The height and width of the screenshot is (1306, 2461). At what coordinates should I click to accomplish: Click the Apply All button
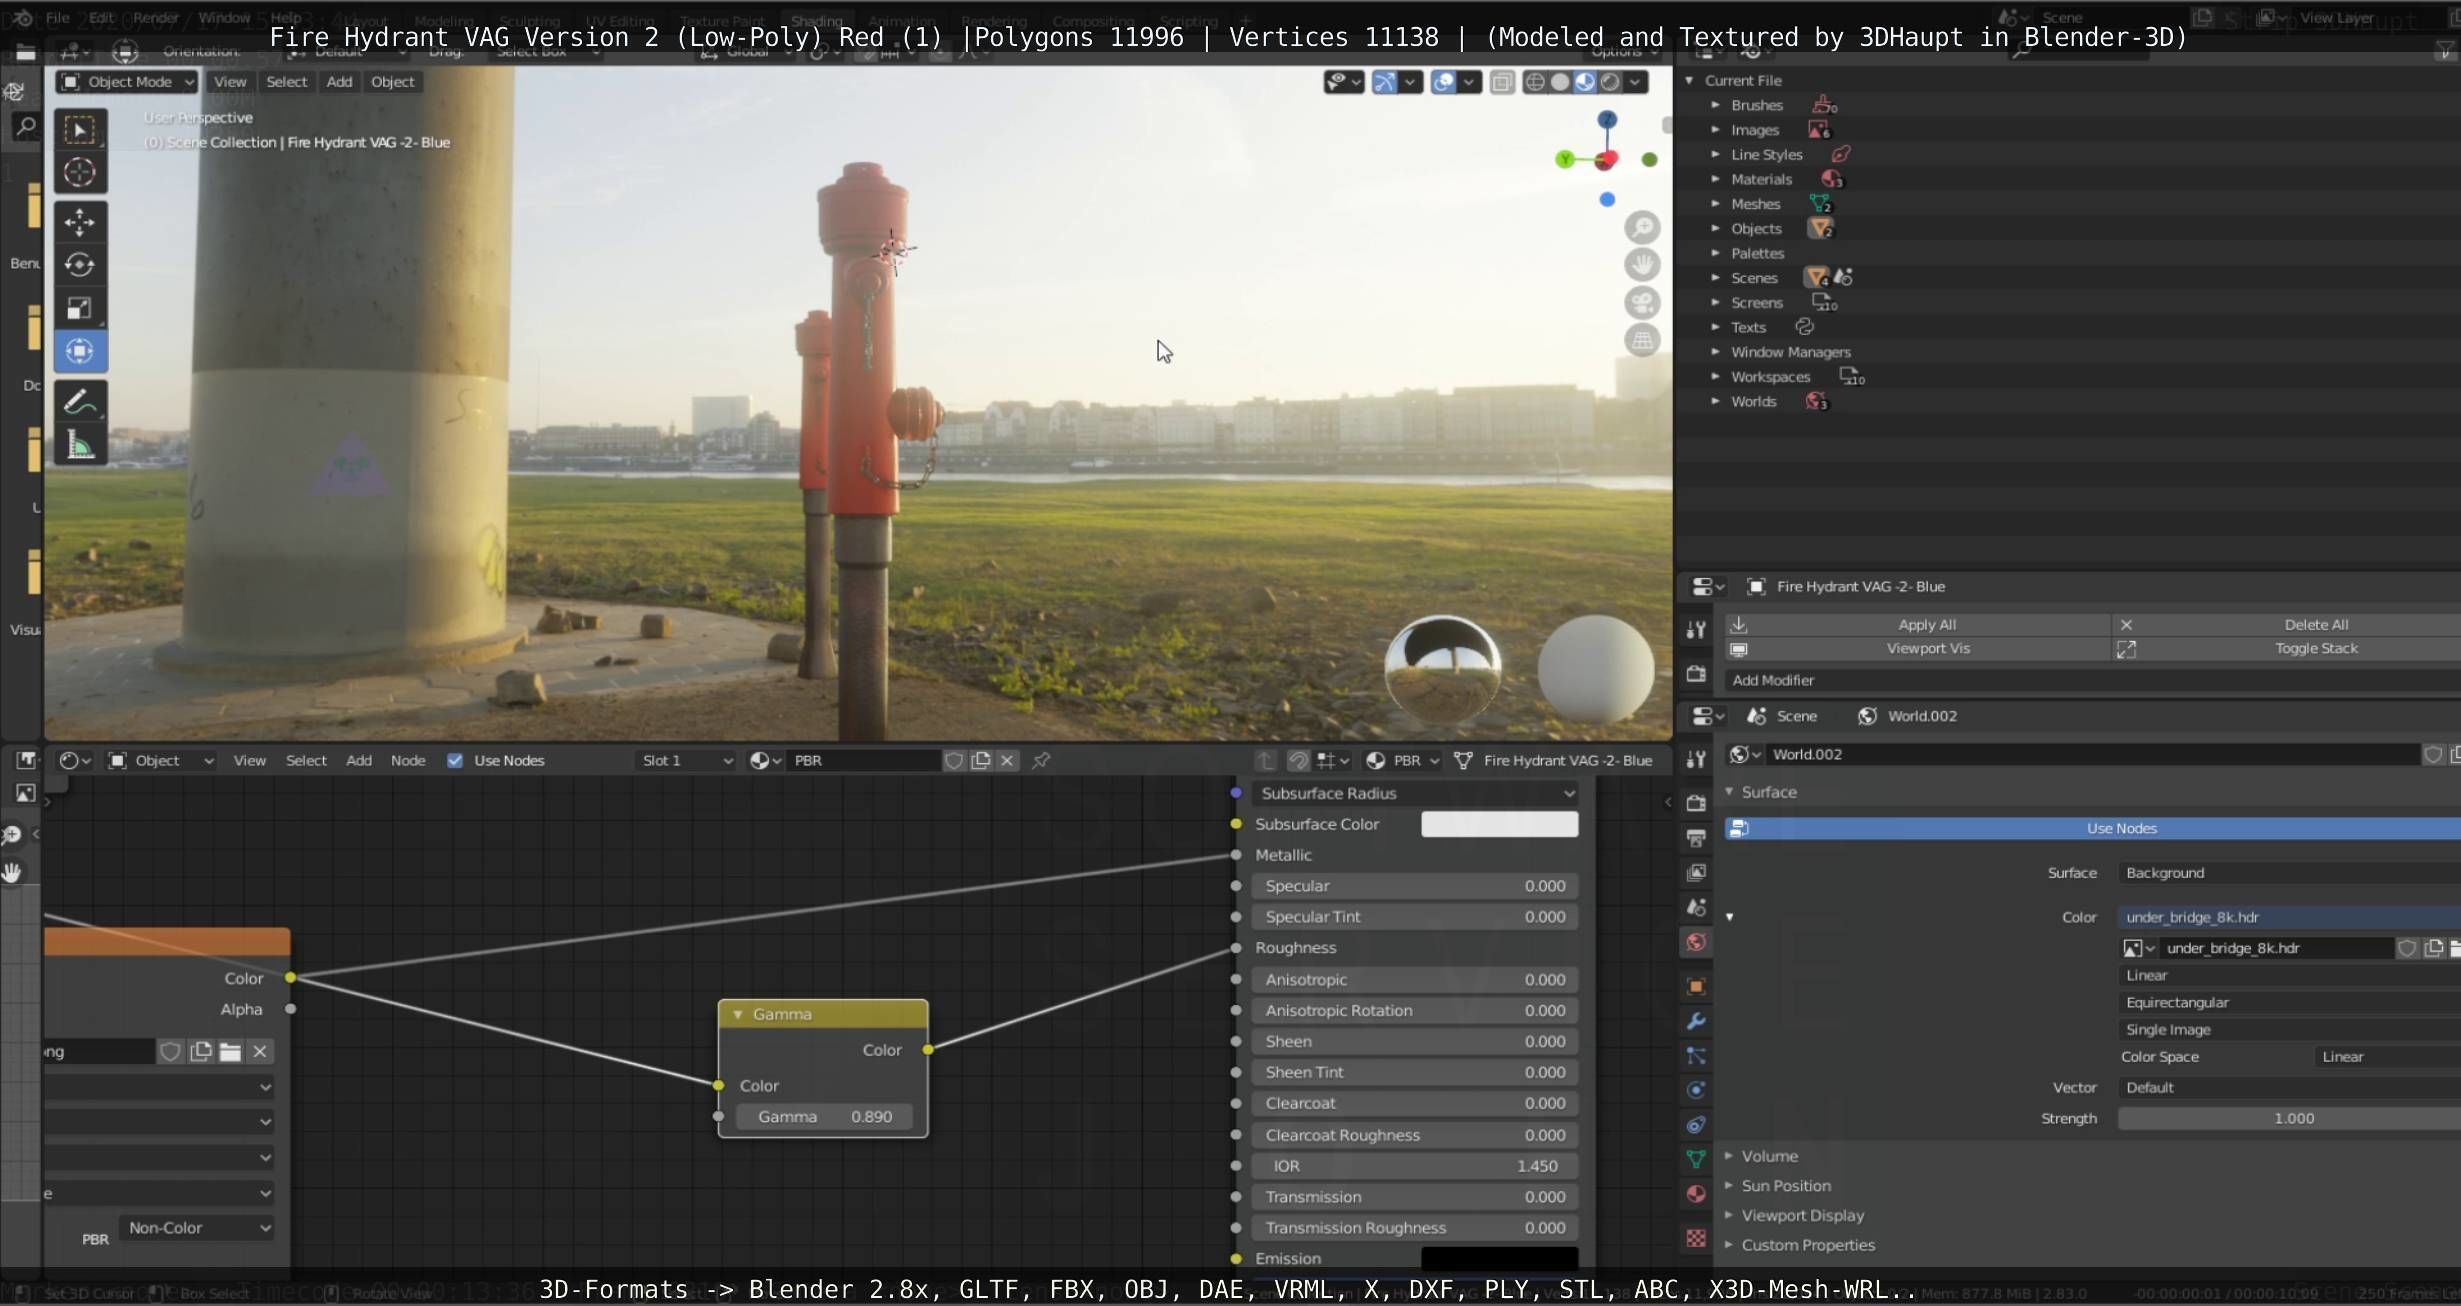pyautogui.click(x=1926, y=624)
